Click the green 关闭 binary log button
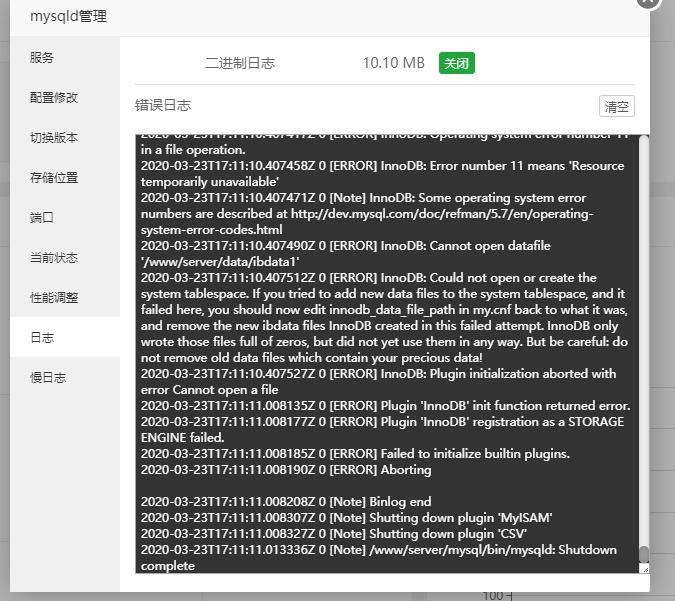This screenshot has height=601, width=675. click(x=457, y=63)
